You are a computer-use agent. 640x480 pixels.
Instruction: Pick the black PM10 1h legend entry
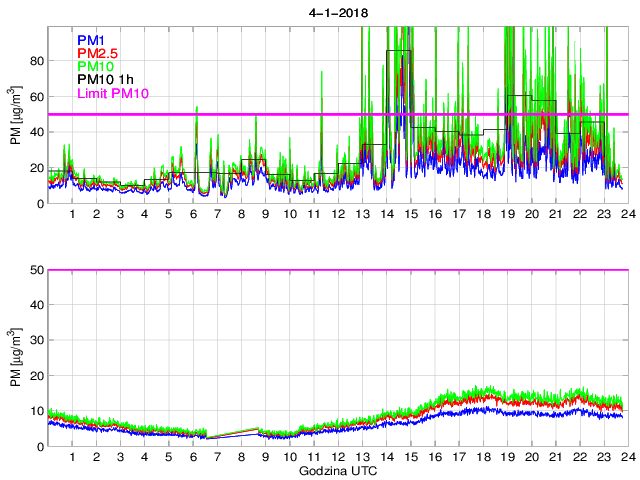(x=106, y=79)
